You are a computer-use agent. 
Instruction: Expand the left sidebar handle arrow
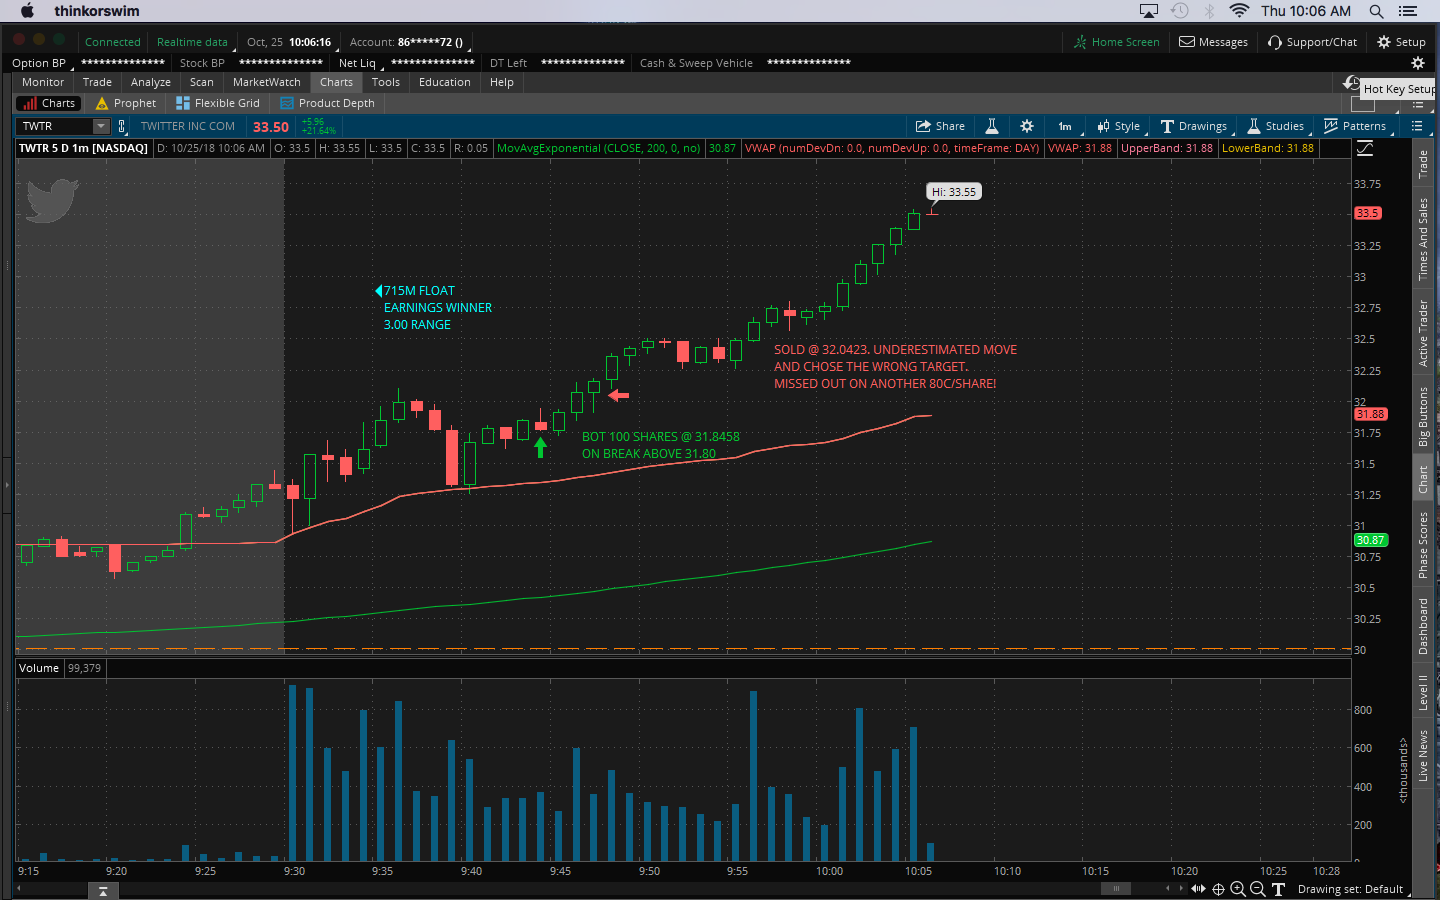7,485
